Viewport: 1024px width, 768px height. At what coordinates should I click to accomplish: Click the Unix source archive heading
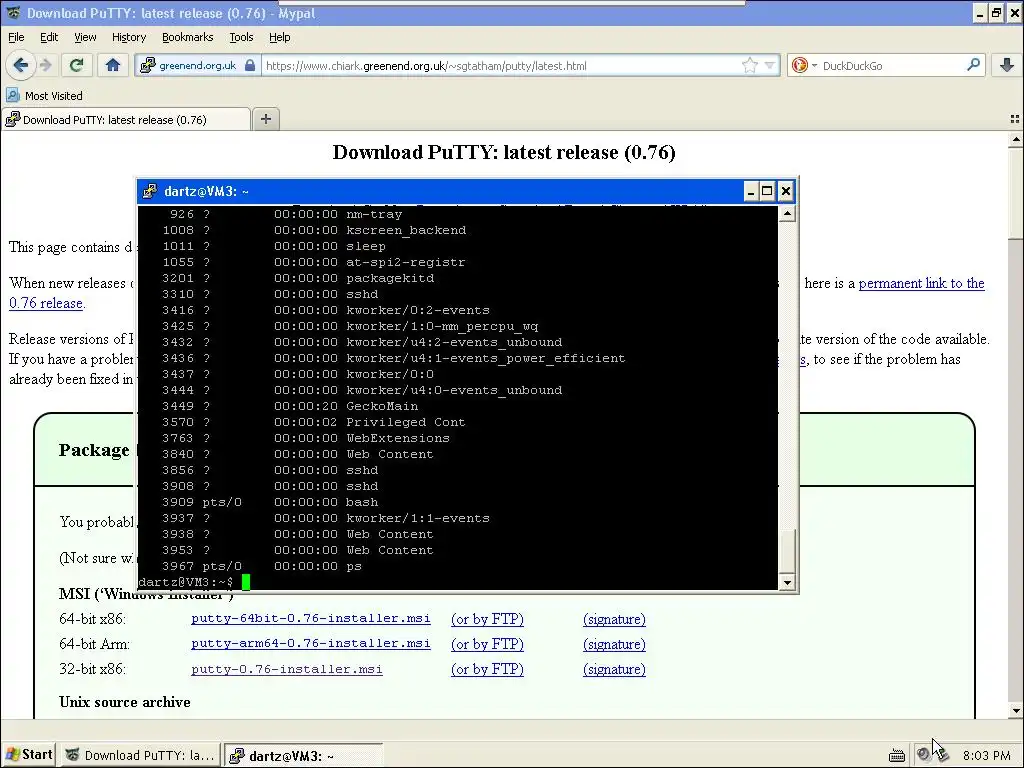pyautogui.click(x=125, y=702)
